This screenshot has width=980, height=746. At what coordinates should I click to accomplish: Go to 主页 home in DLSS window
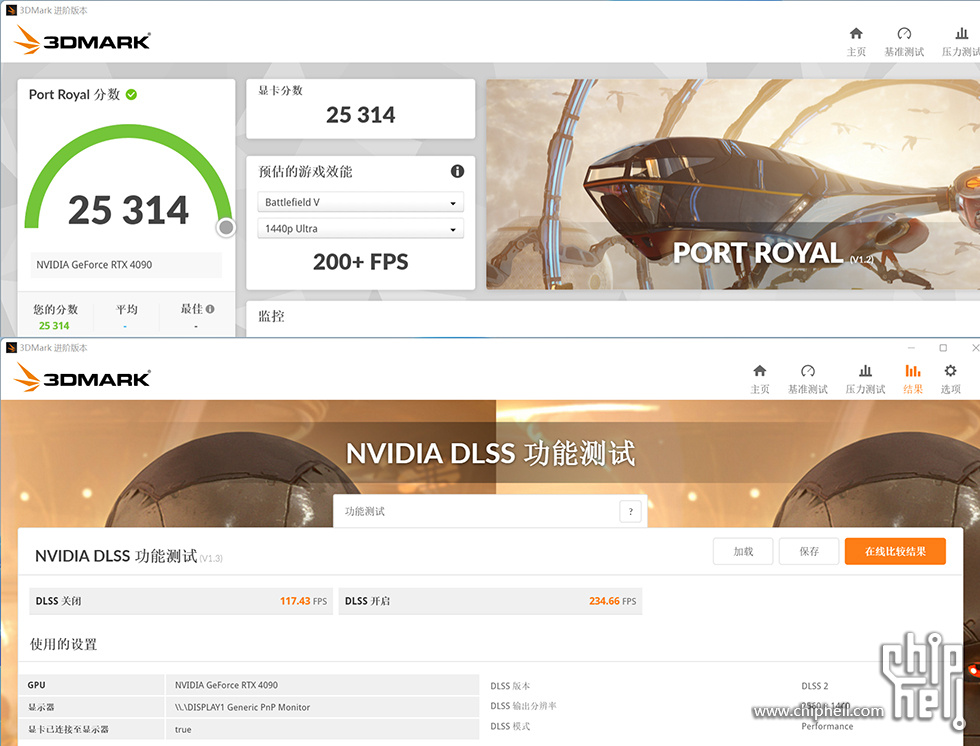coord(759,379)
